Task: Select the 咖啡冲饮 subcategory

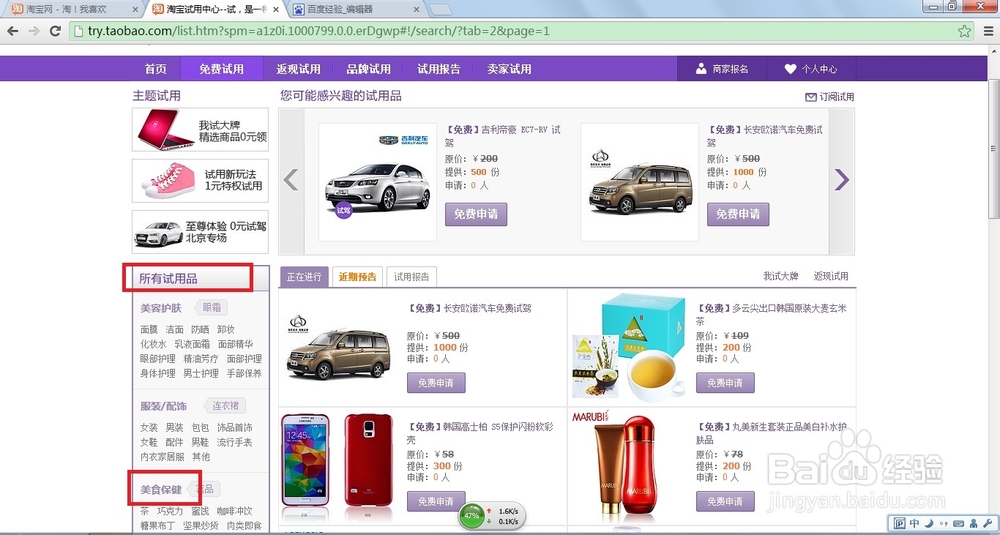Action: pos(235,511)
